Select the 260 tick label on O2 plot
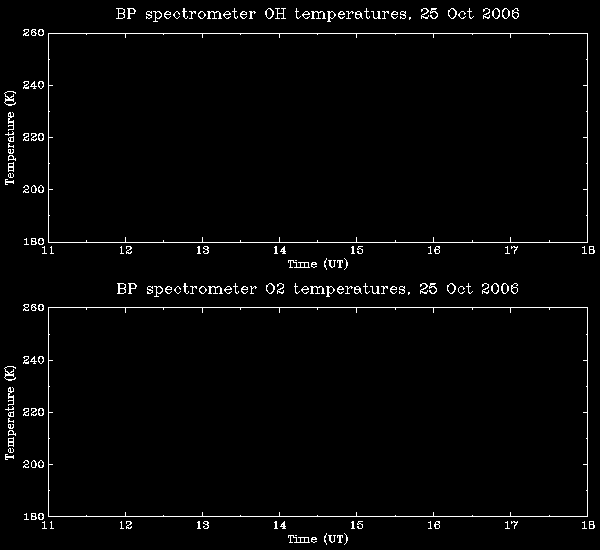Viewport: 600px width, 550px height. click(34, 308)
